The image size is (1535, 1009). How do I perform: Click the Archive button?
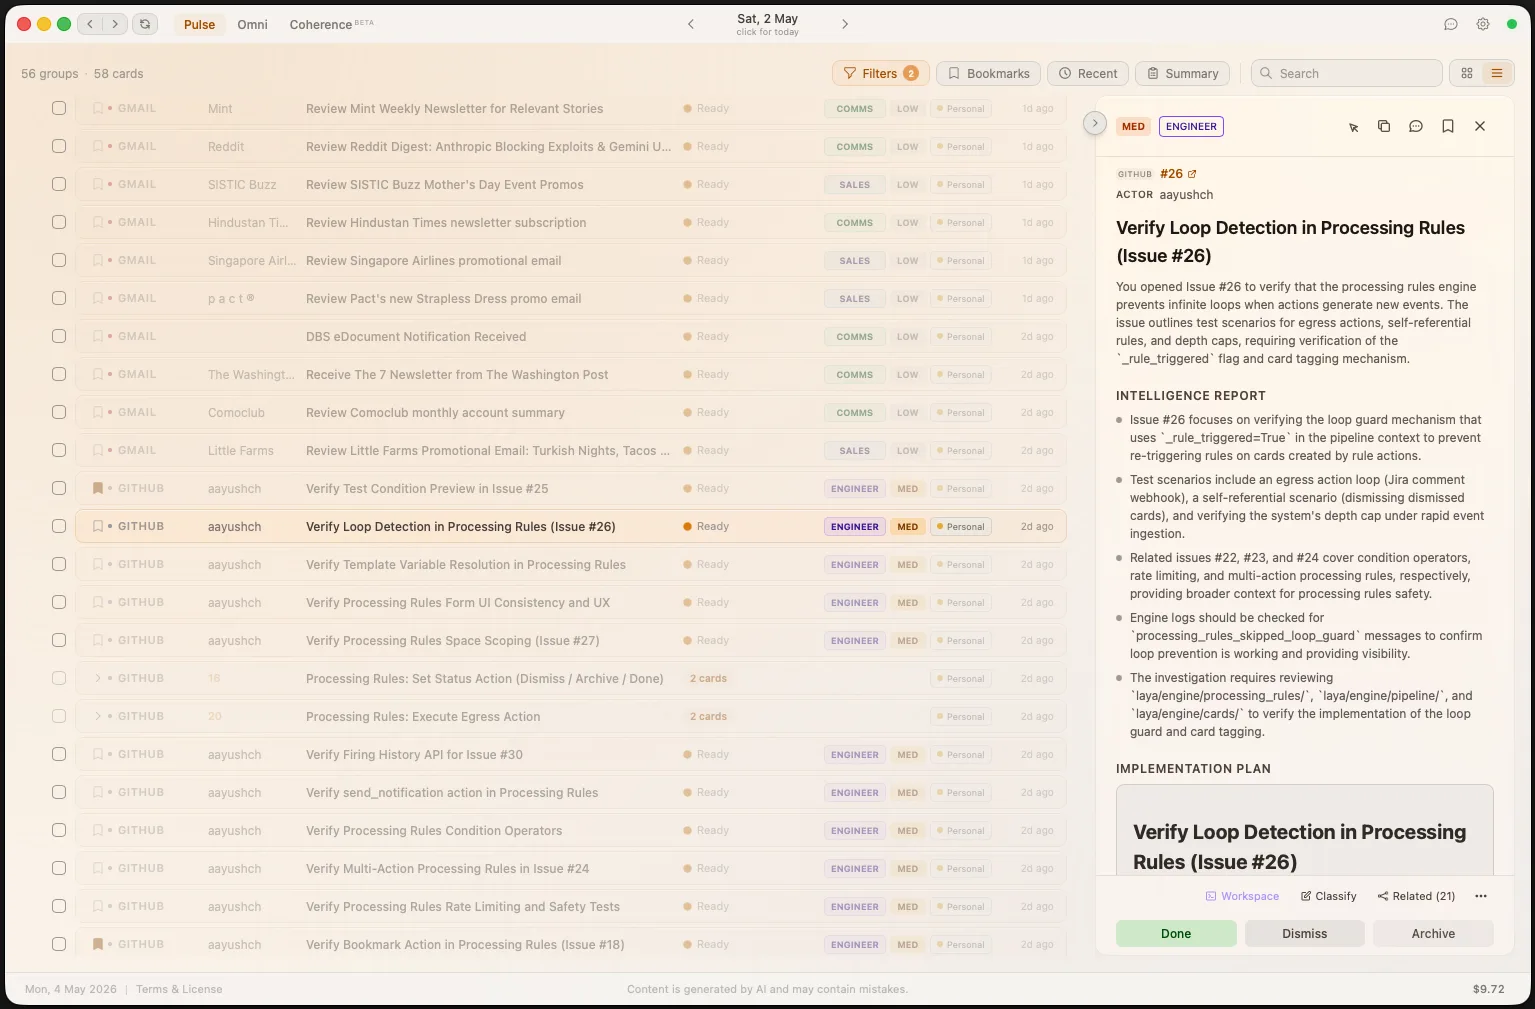(1433, 933)
